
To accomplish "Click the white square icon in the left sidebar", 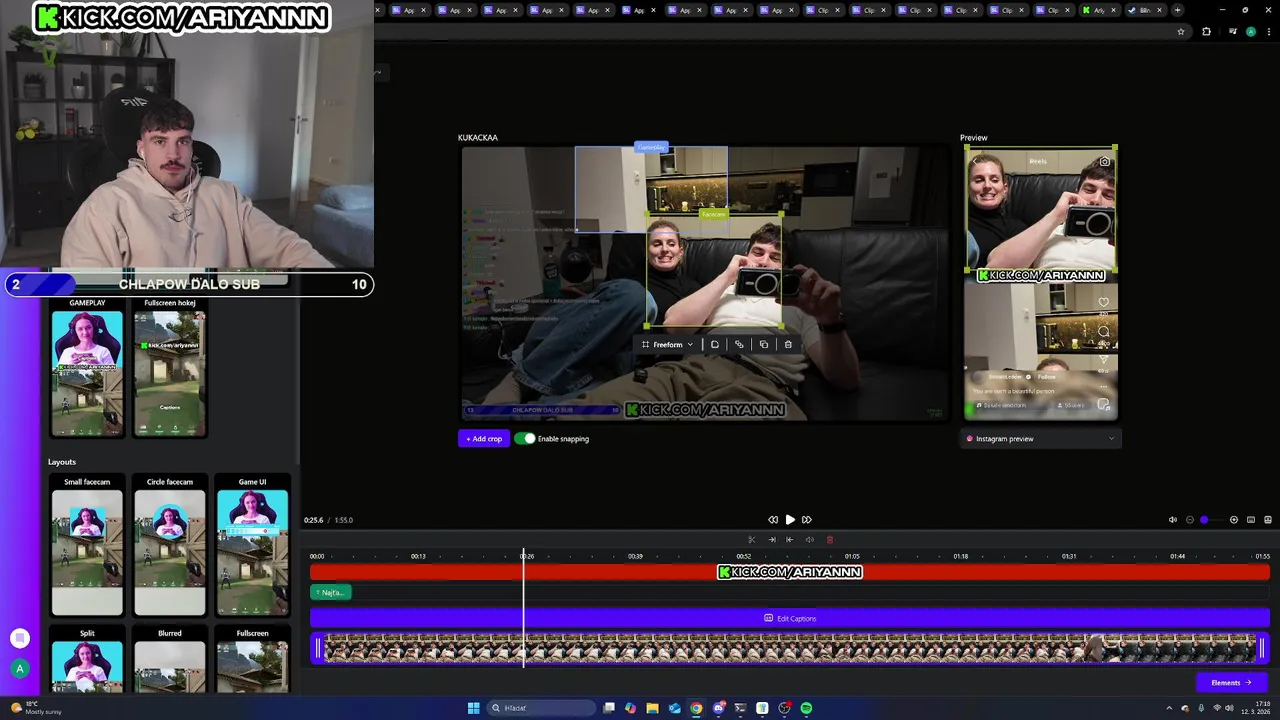I will point(19,638).
